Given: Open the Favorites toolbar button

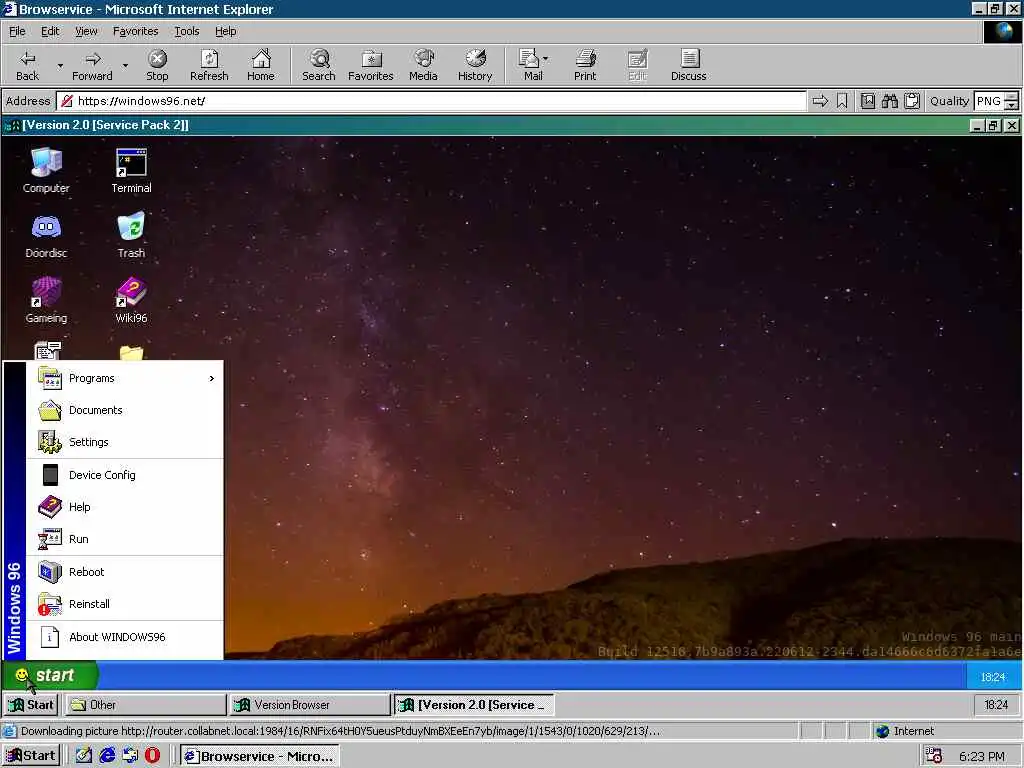Looking at the screenshot, I should click(370, 65).
